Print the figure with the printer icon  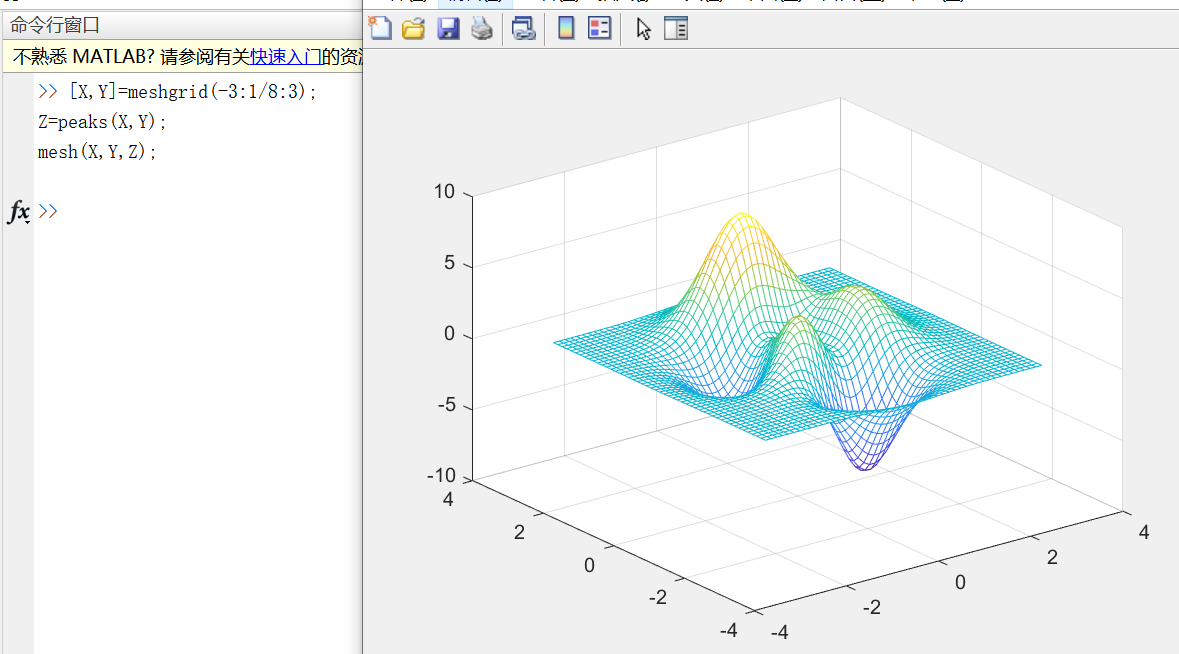(x=482, y=29)
